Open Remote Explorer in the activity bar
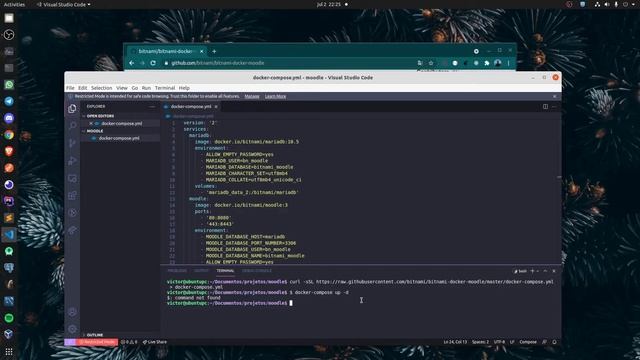 tap(72, 178)
